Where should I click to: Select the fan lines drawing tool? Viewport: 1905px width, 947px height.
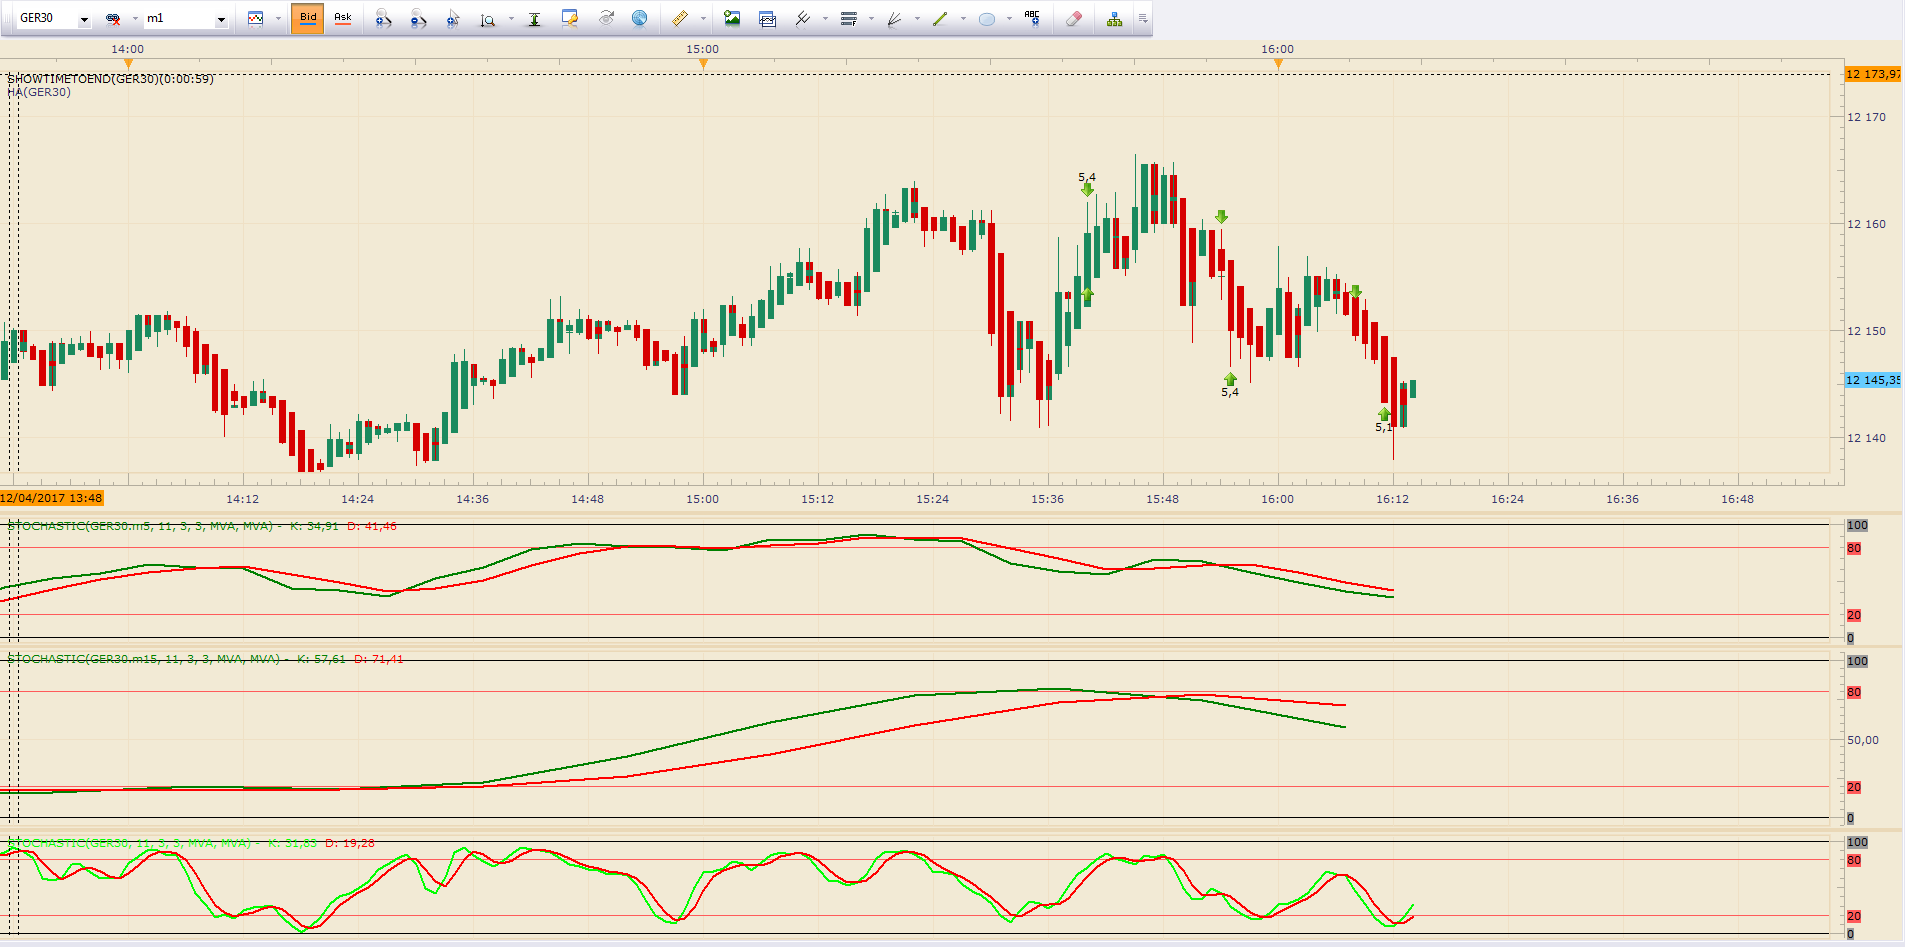click(894, 19)
